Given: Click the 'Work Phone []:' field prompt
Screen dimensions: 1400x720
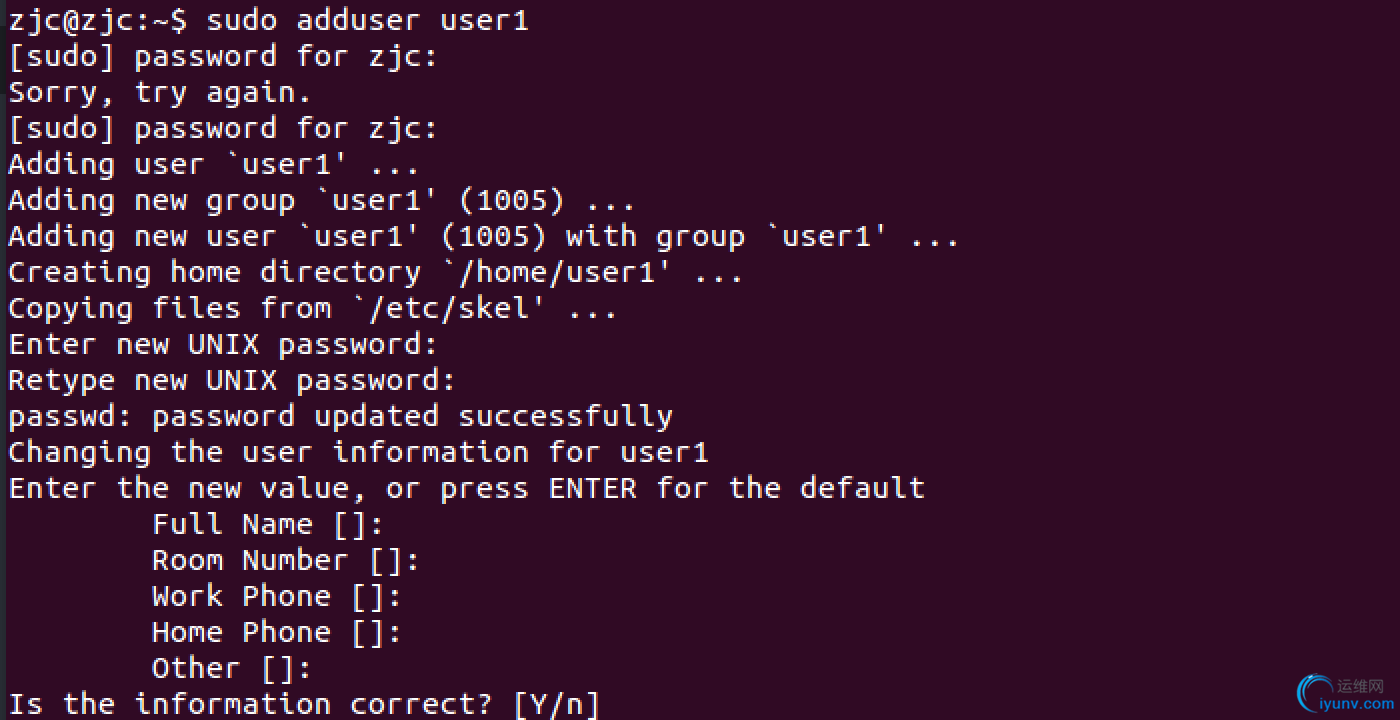Looking at the screenshot, I should point(277,597).
